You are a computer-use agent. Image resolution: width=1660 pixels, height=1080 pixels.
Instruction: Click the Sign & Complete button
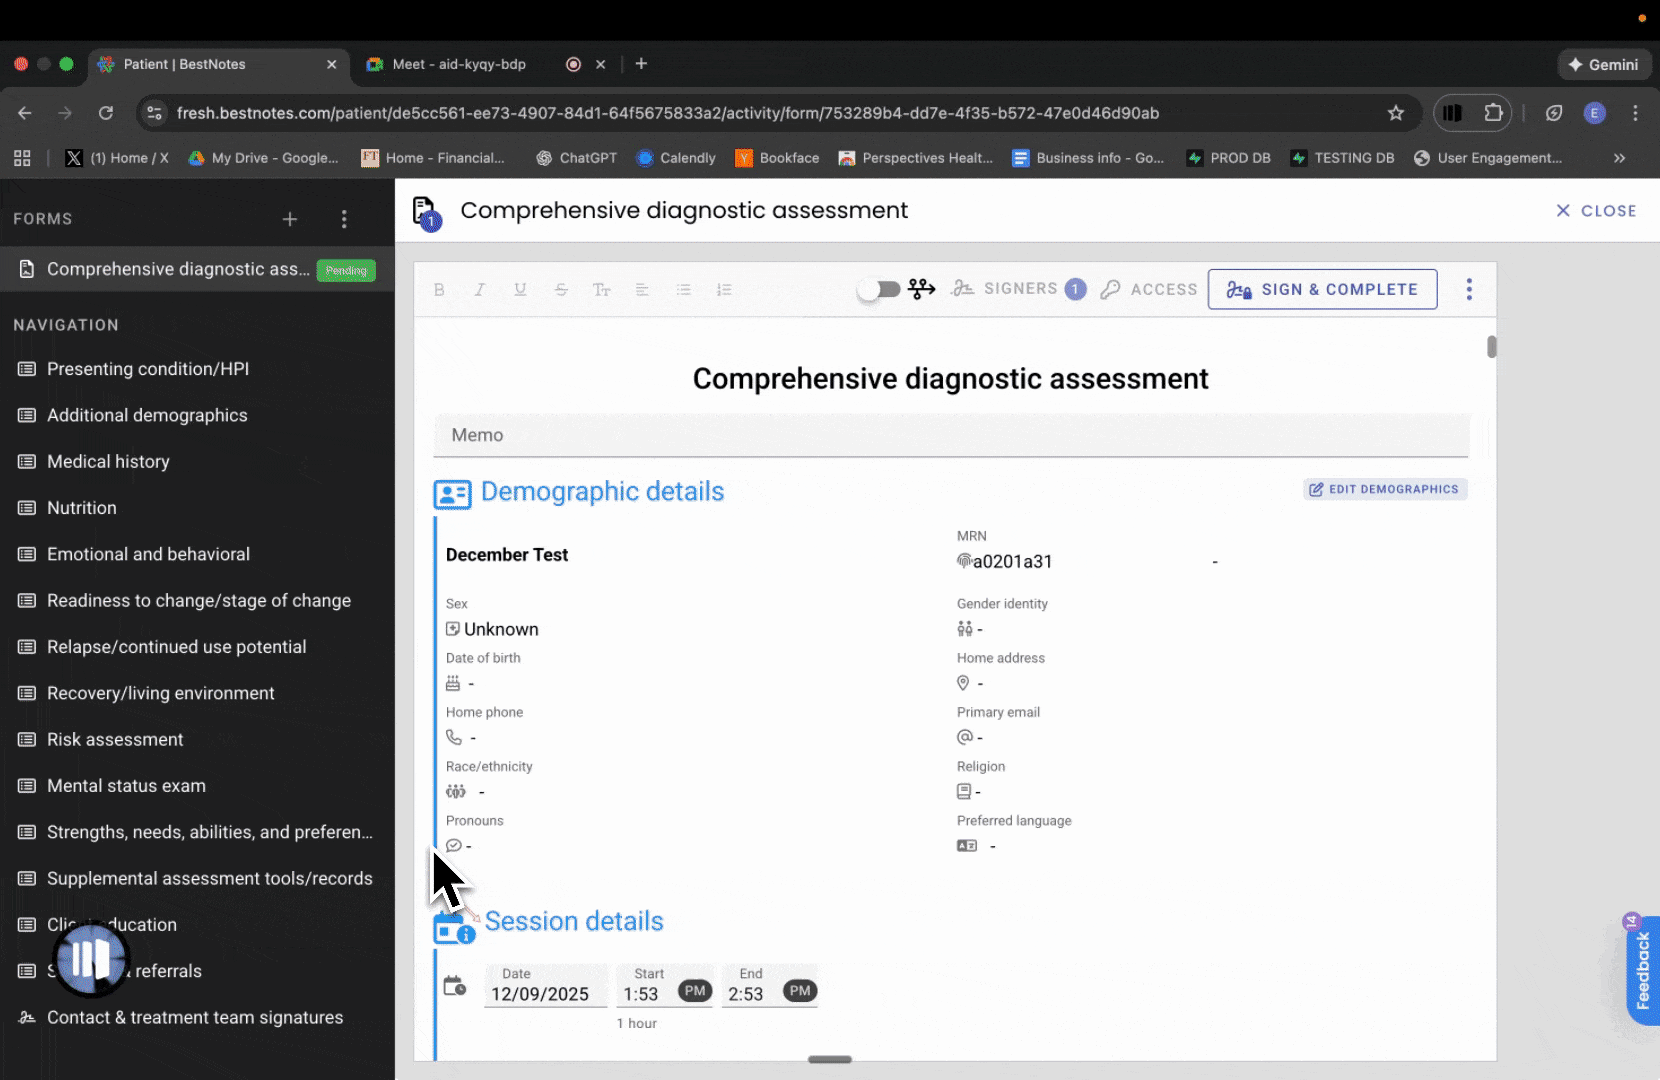(x=1322, y=289)
